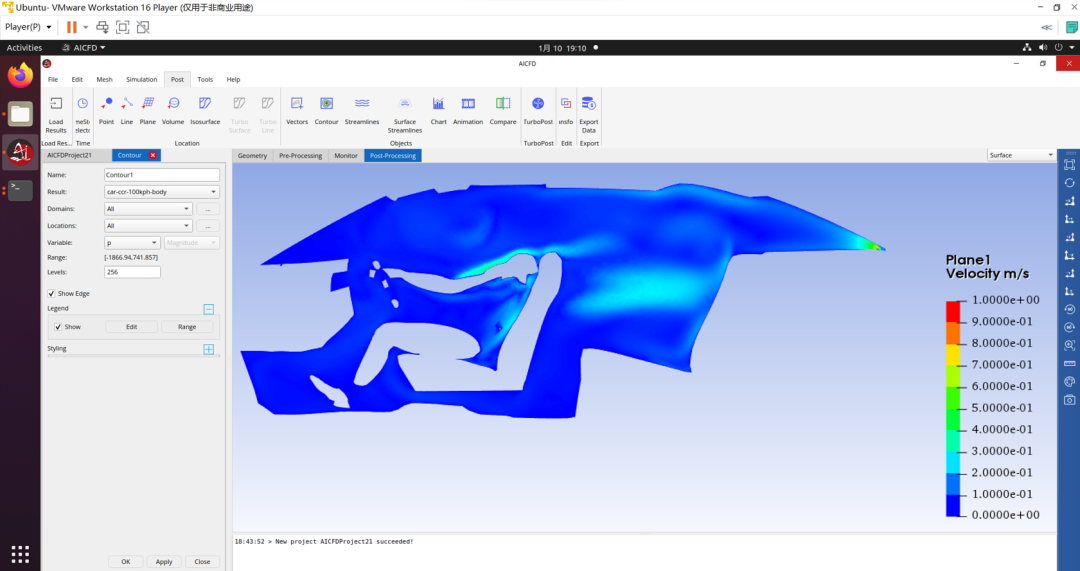Open the Variable dropdown showing p

pyautogui.click(x=132, y=242)
